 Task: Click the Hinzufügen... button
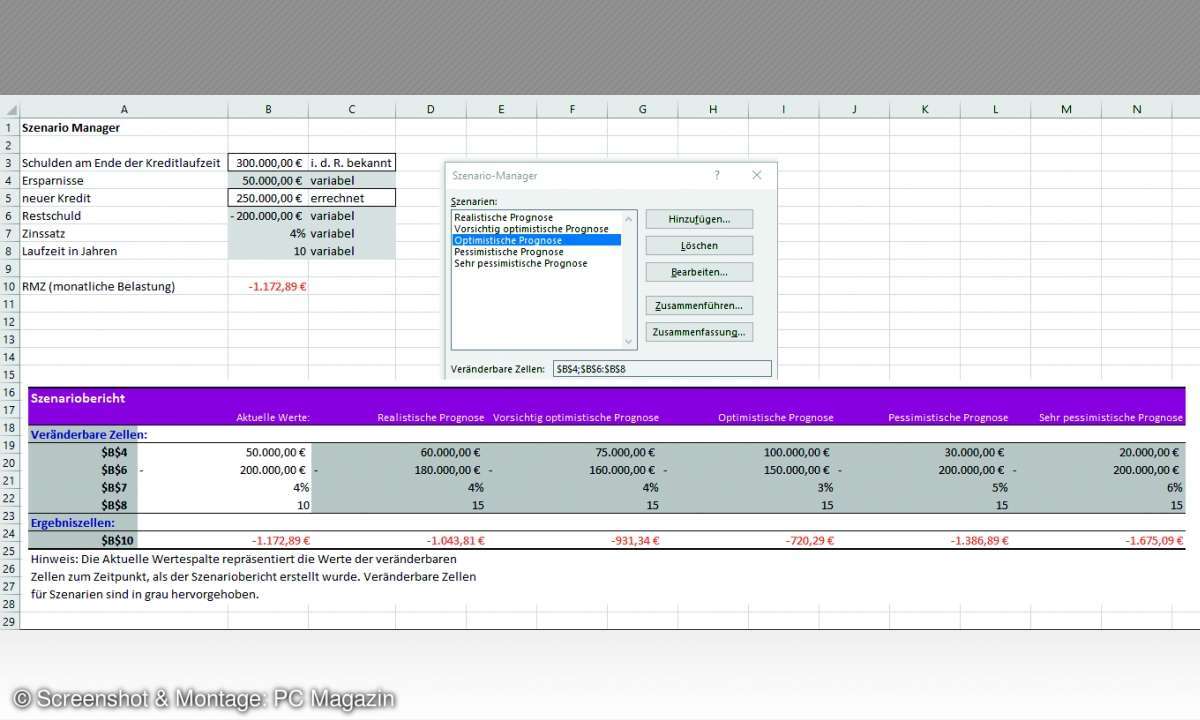point(699,218)
